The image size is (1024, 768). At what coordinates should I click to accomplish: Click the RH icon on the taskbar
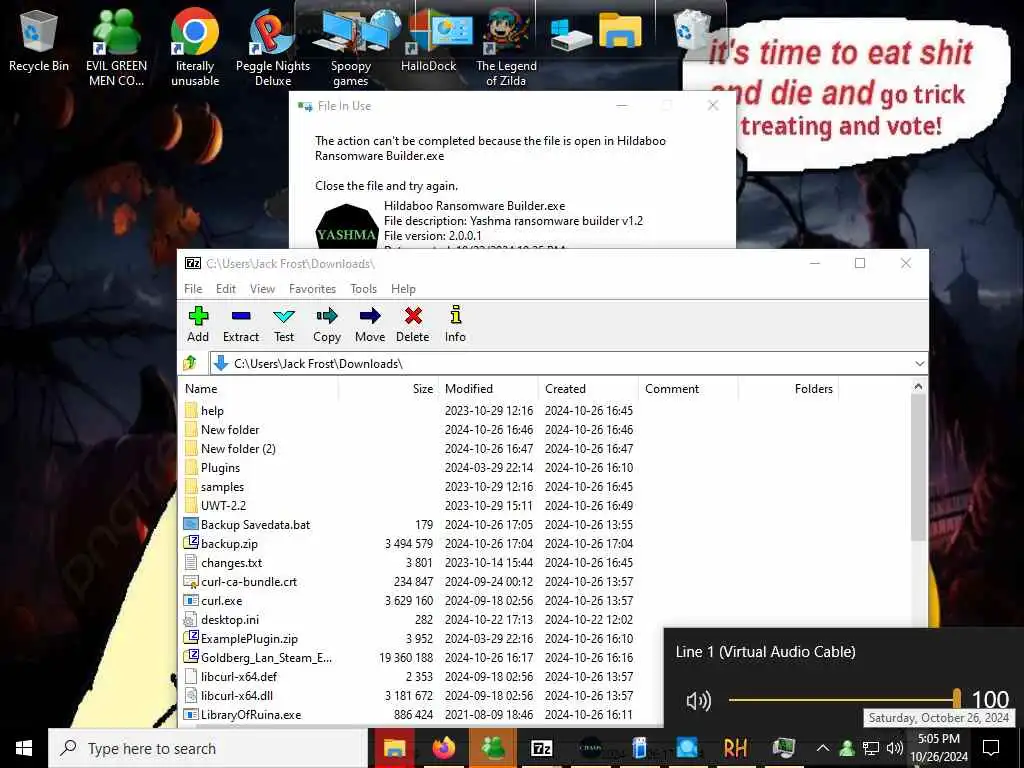tap(735, 748)
